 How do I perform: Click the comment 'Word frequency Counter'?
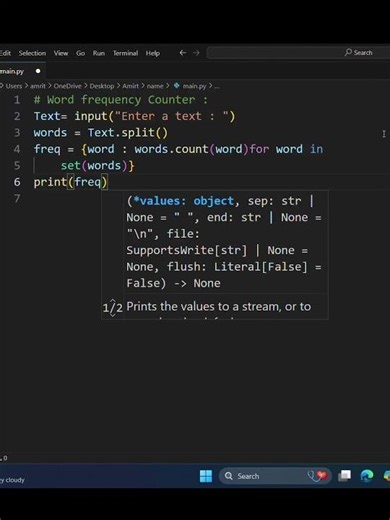(x=121, y=100)
